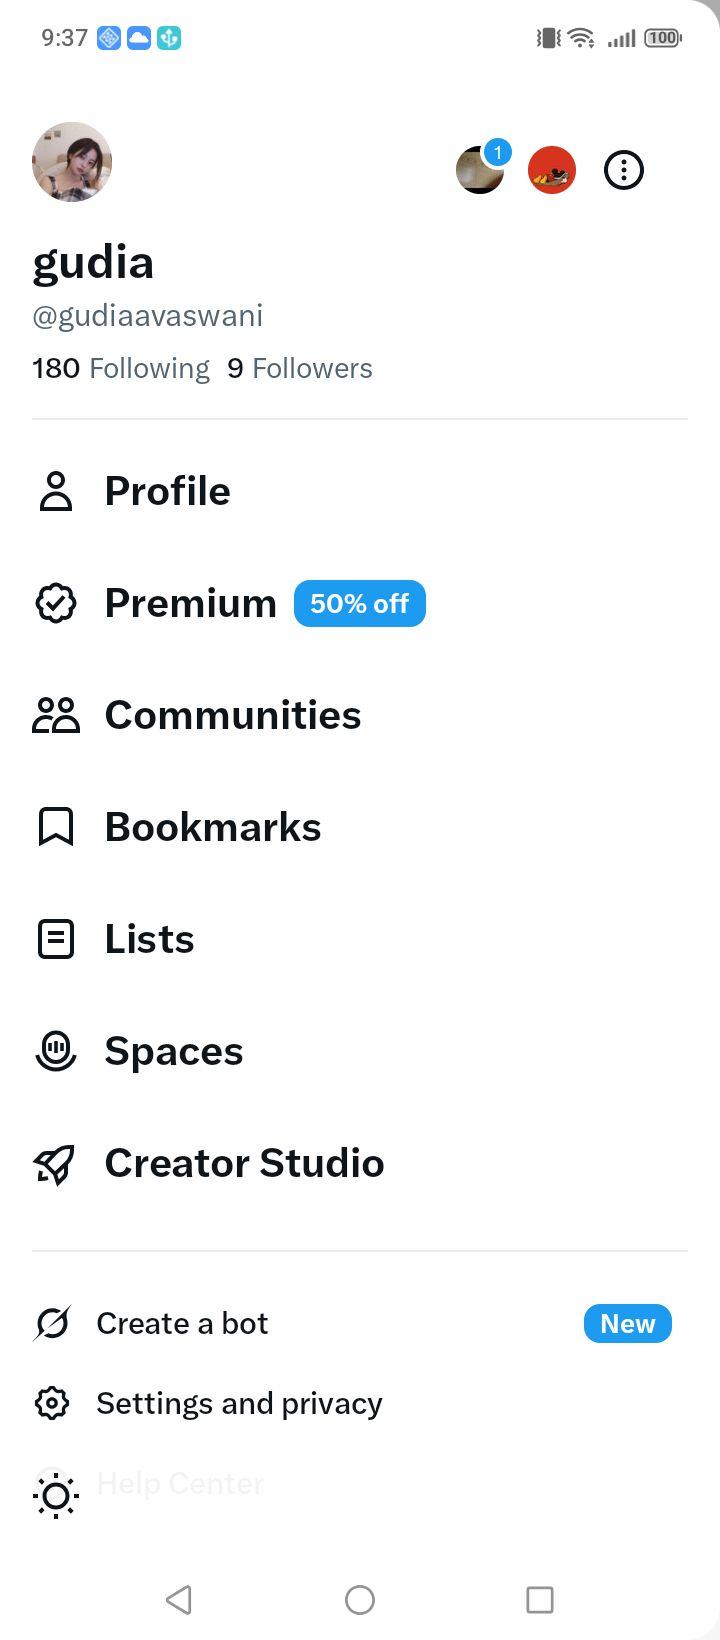Tap the Android back navigation button
This screenshot has width=720, height=1640.
point(179,1600)
